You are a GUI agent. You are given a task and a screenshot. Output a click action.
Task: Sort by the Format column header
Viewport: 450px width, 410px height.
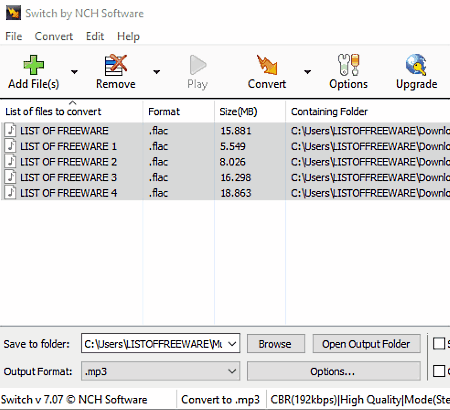tap(179, 111)
